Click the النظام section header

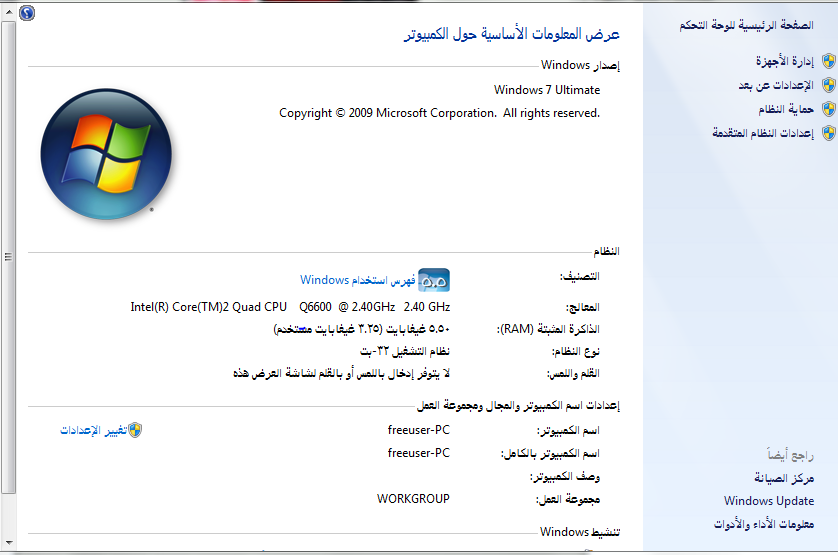click(607, 251)
